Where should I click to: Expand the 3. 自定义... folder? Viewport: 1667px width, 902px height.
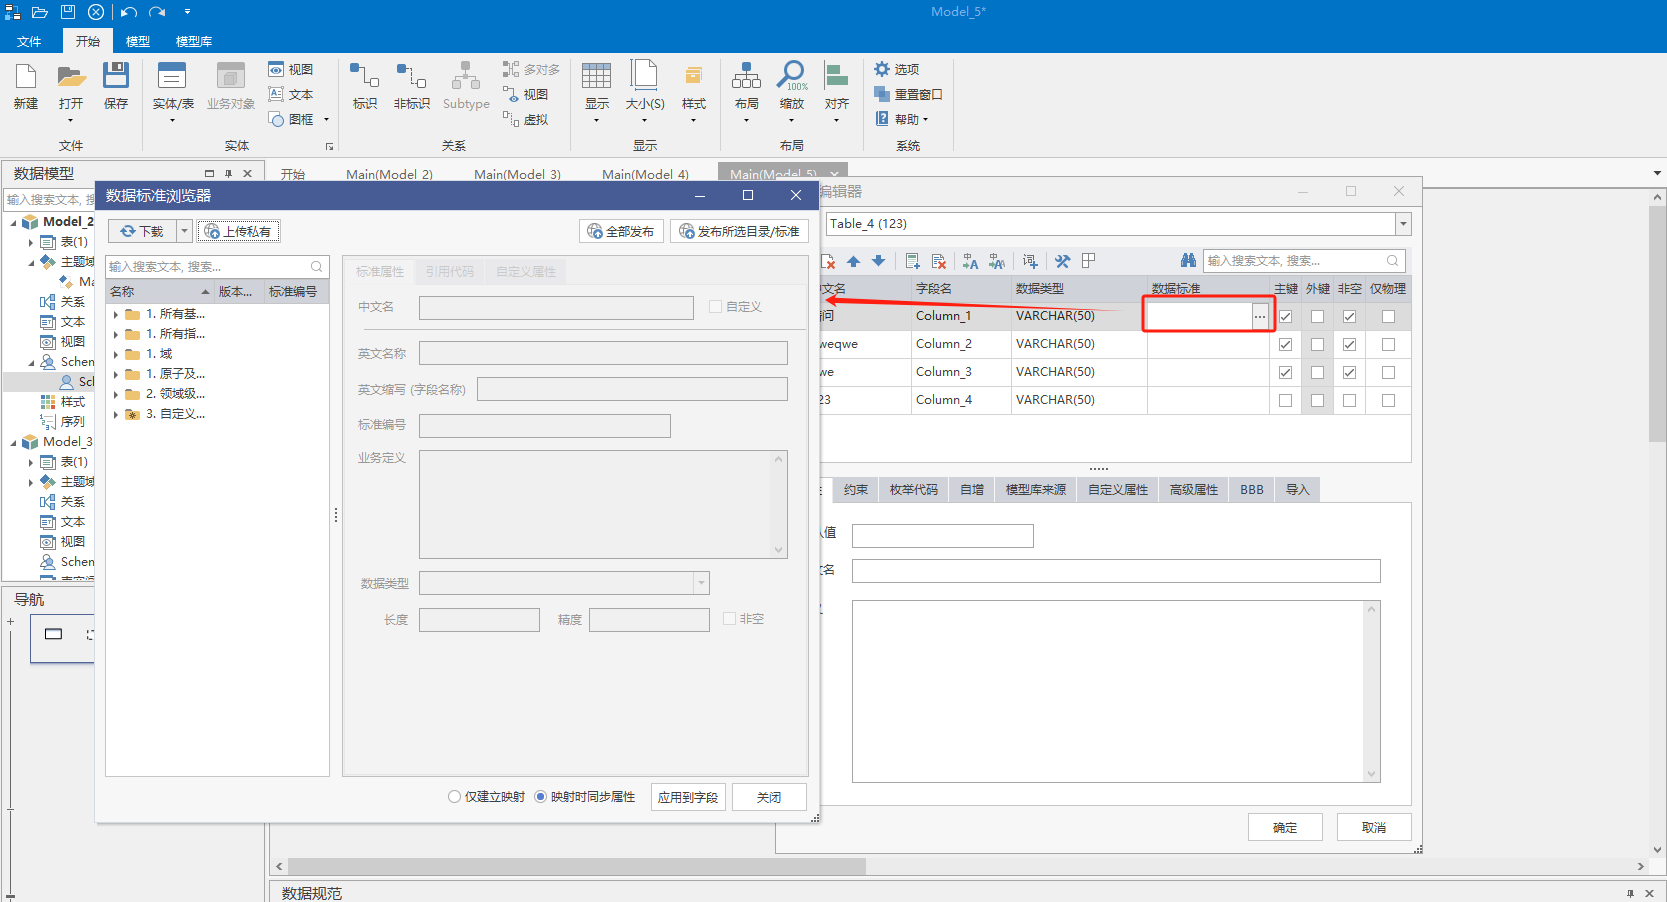pos(116,414)
